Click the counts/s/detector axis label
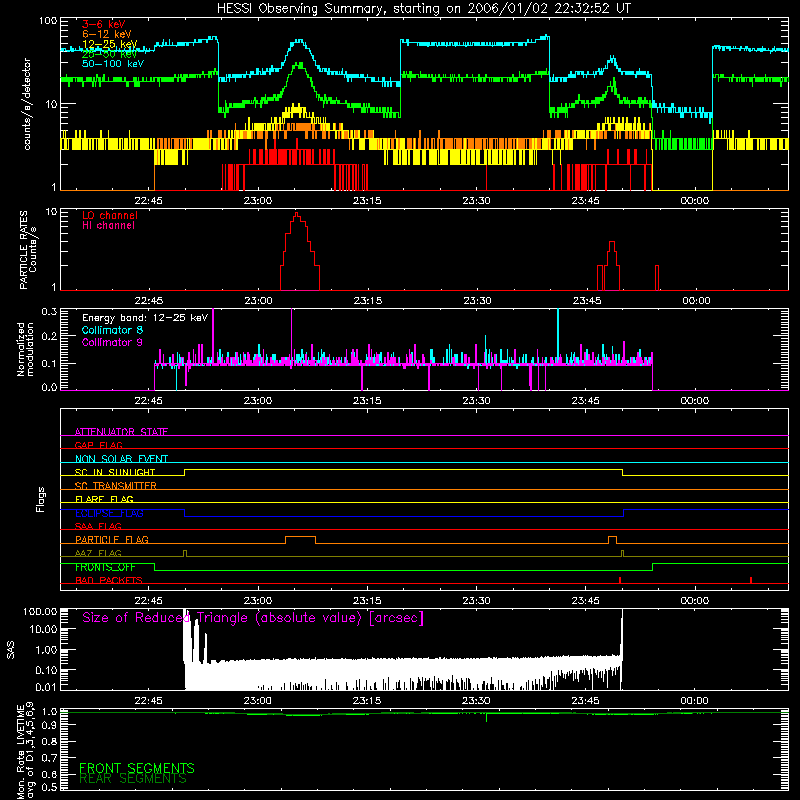 27,104
